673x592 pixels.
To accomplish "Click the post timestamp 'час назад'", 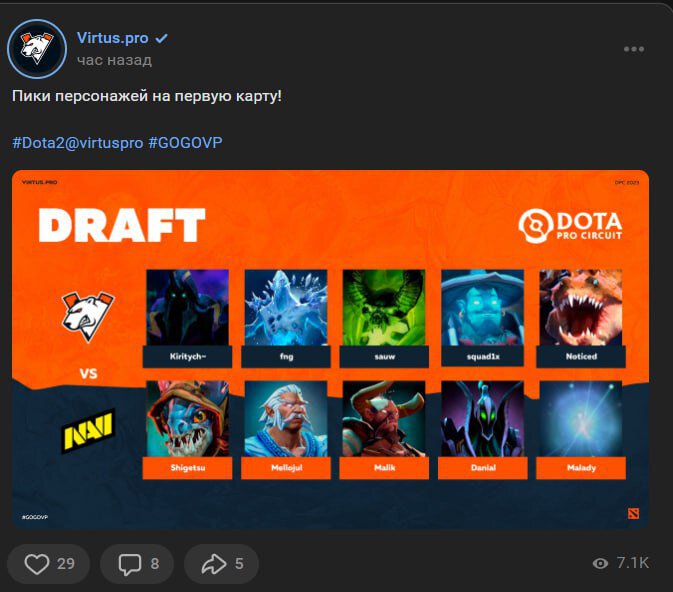I will [114, 60].
